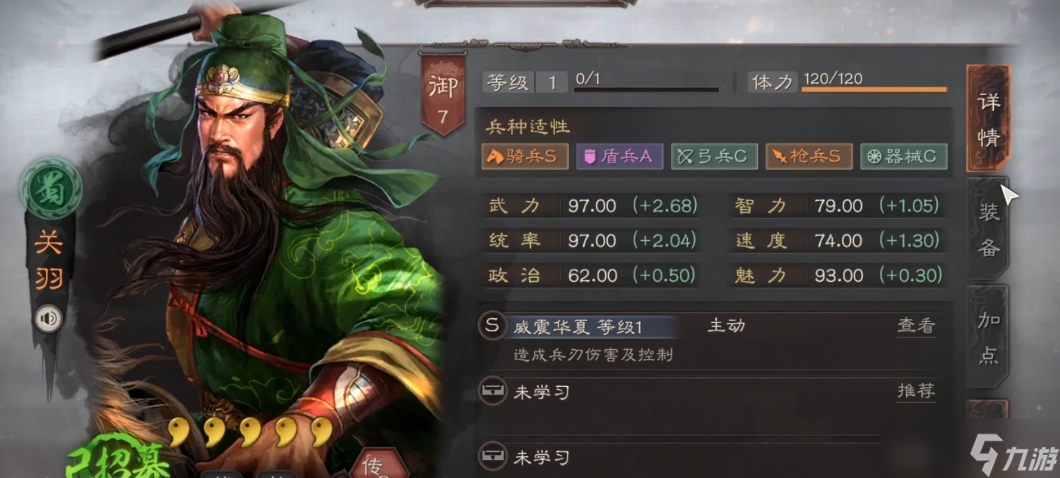Click the orange 体力 stamina bar
Image resolution: width=1060 pixels, height=478 pixels.
pos(874,89)
